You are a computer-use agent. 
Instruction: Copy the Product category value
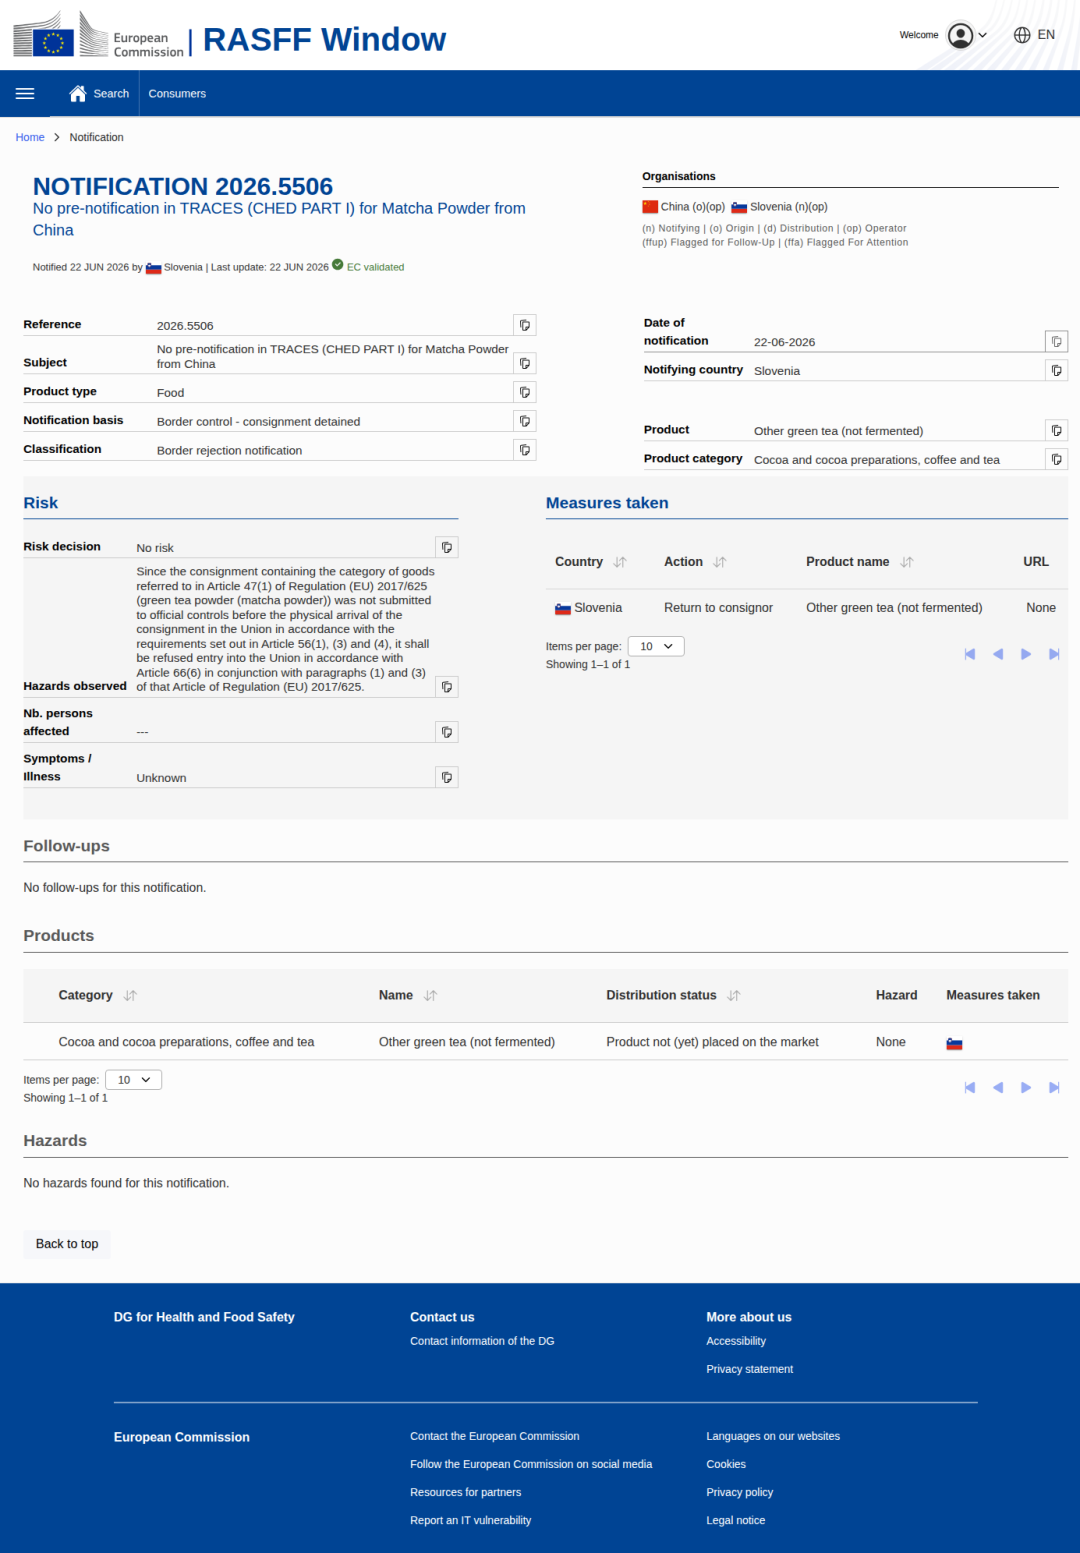(1056, 459)
